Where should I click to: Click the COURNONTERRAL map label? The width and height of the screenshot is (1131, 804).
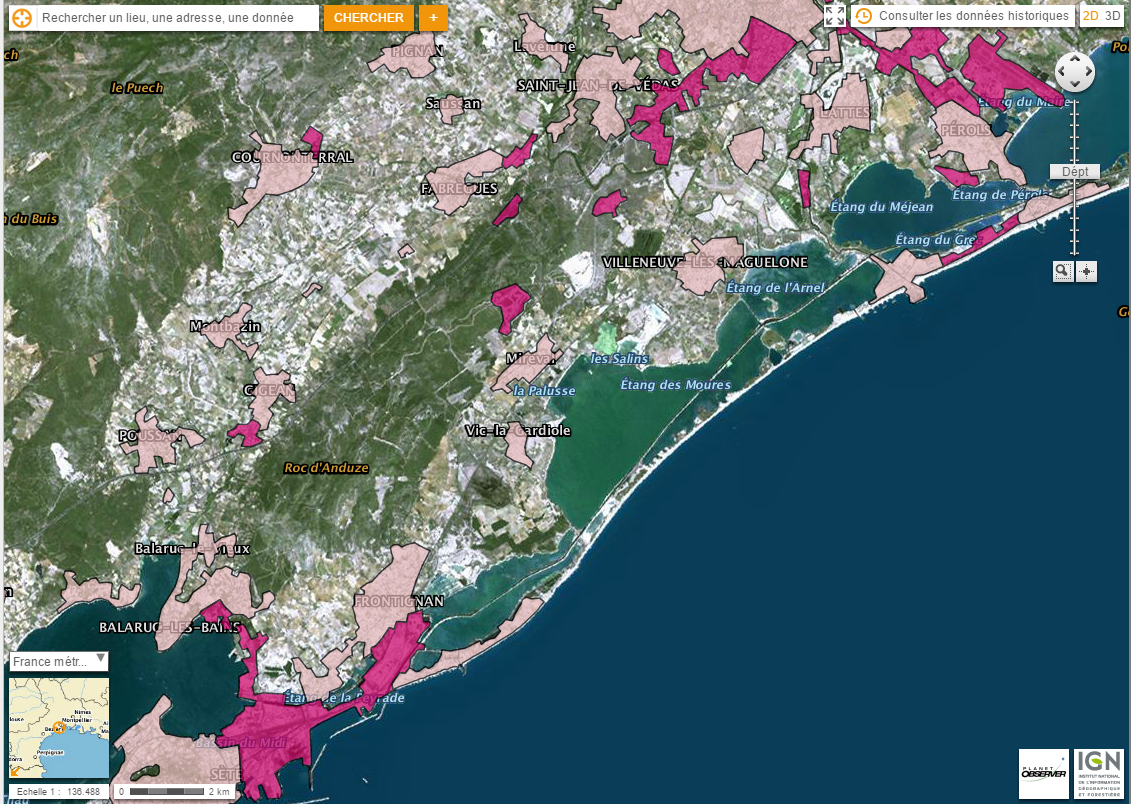(x=292, y=156)
